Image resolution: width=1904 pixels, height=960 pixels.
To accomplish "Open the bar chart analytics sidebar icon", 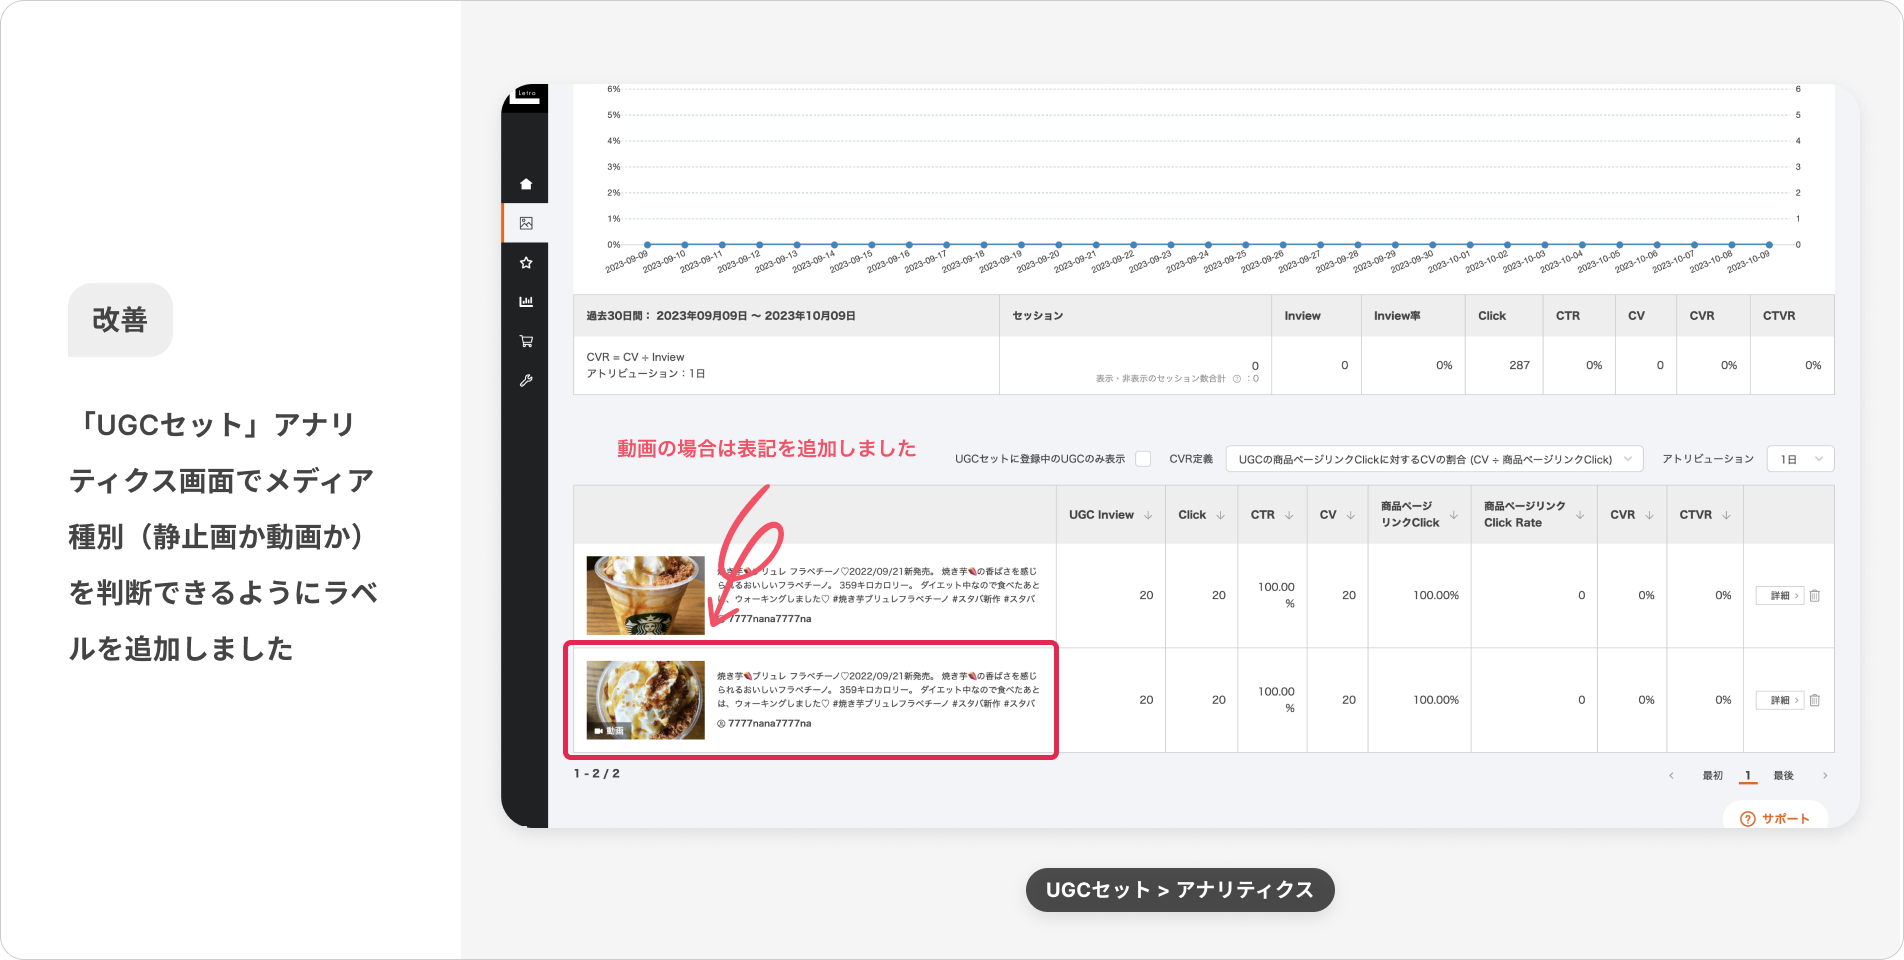I will (x=526, y=302).
